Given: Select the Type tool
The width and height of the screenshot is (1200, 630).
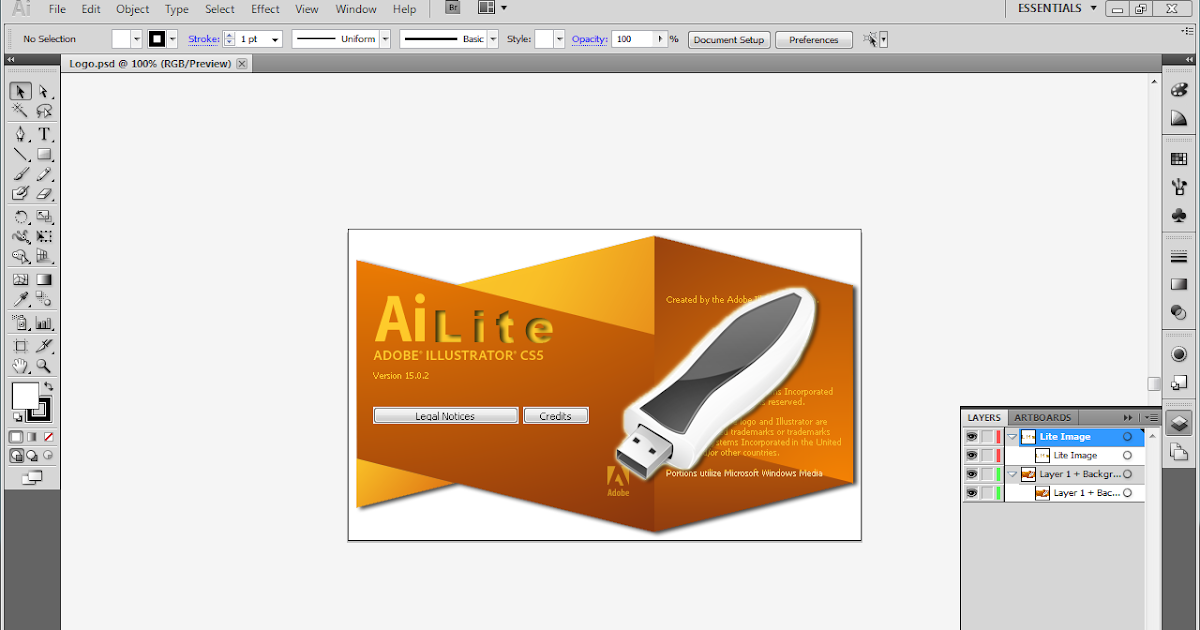Looking at the screenshot, I should [x=45, y=132].
